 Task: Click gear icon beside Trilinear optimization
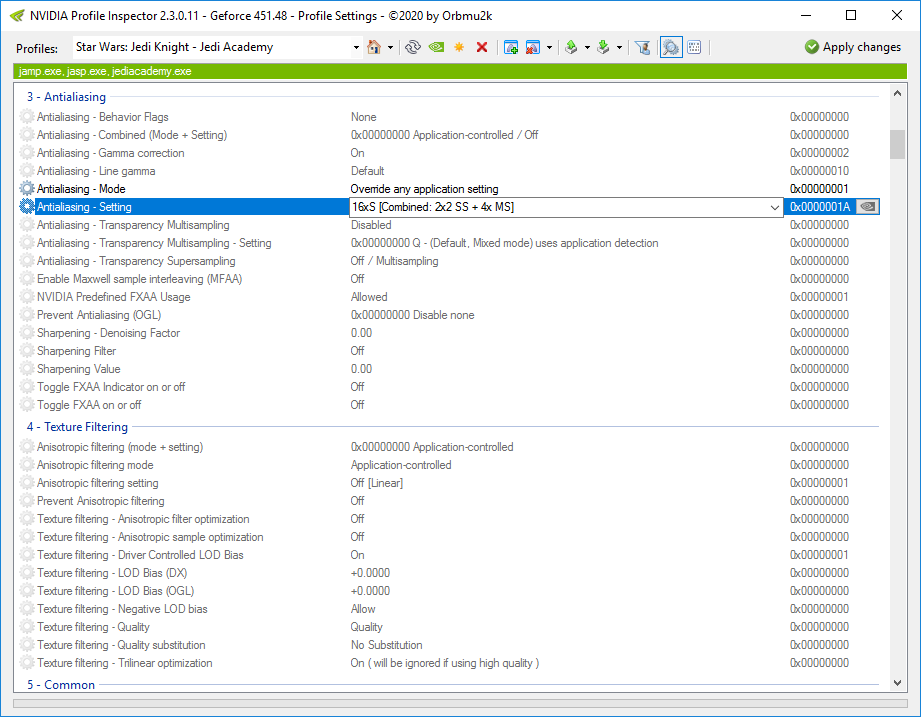click(x=27, y=662)
